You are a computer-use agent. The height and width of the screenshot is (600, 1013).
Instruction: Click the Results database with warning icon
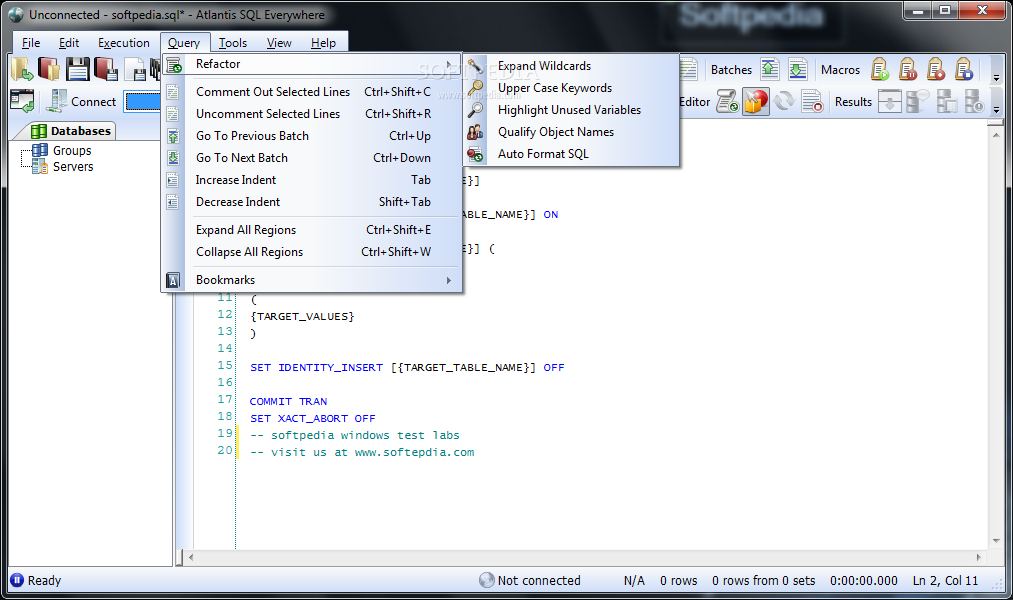(x=974, y=101)
